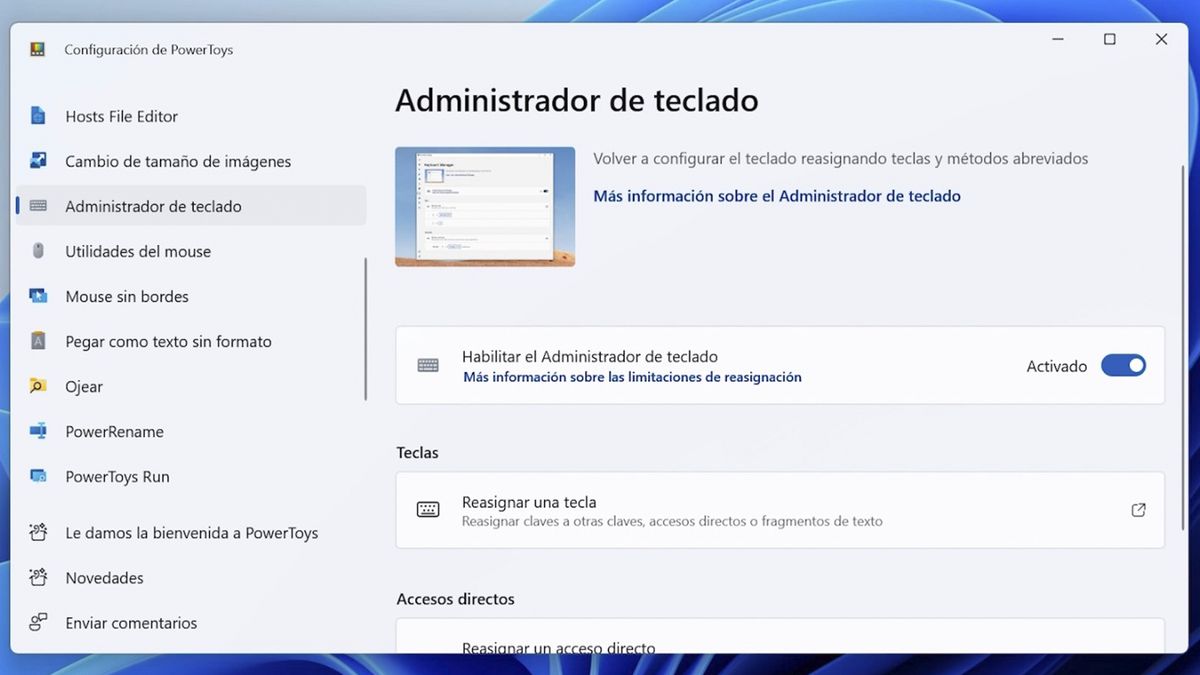Disable the Administrador de teclado toggle
Screen dimensions: 1200x675
[1123, 365]
